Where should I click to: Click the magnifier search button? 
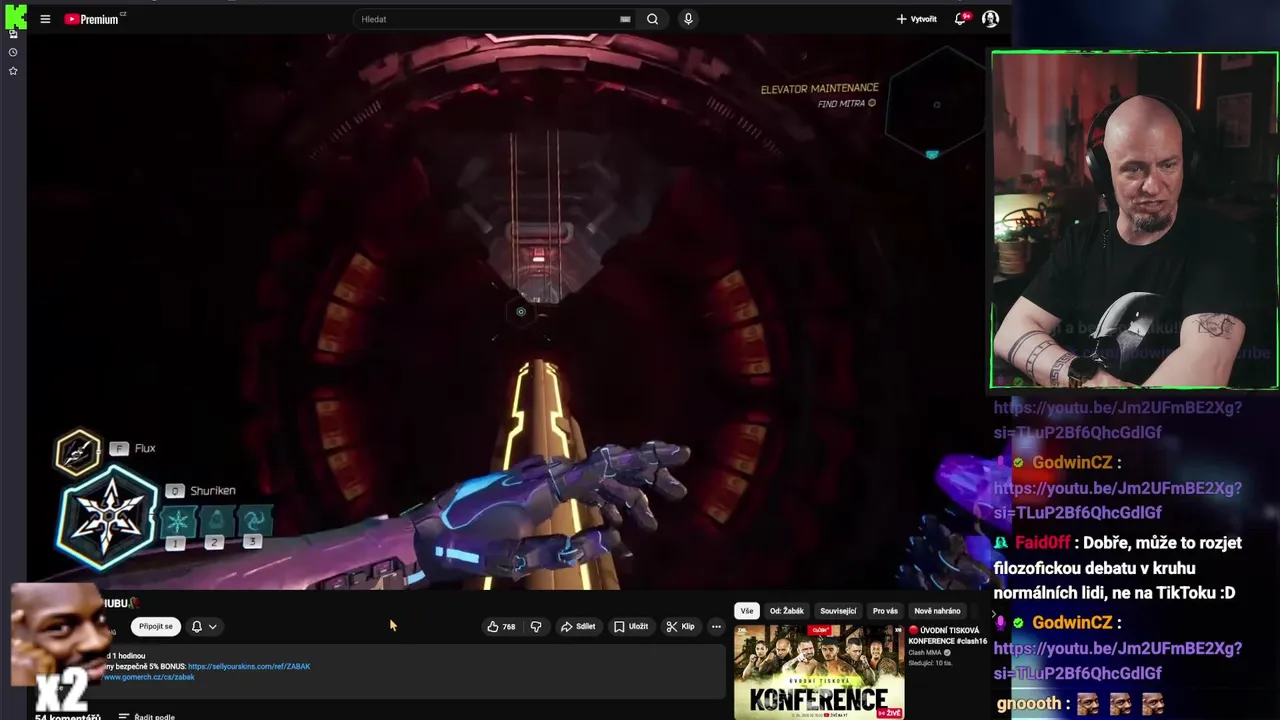pyautogui.click(x=653, y=19)
